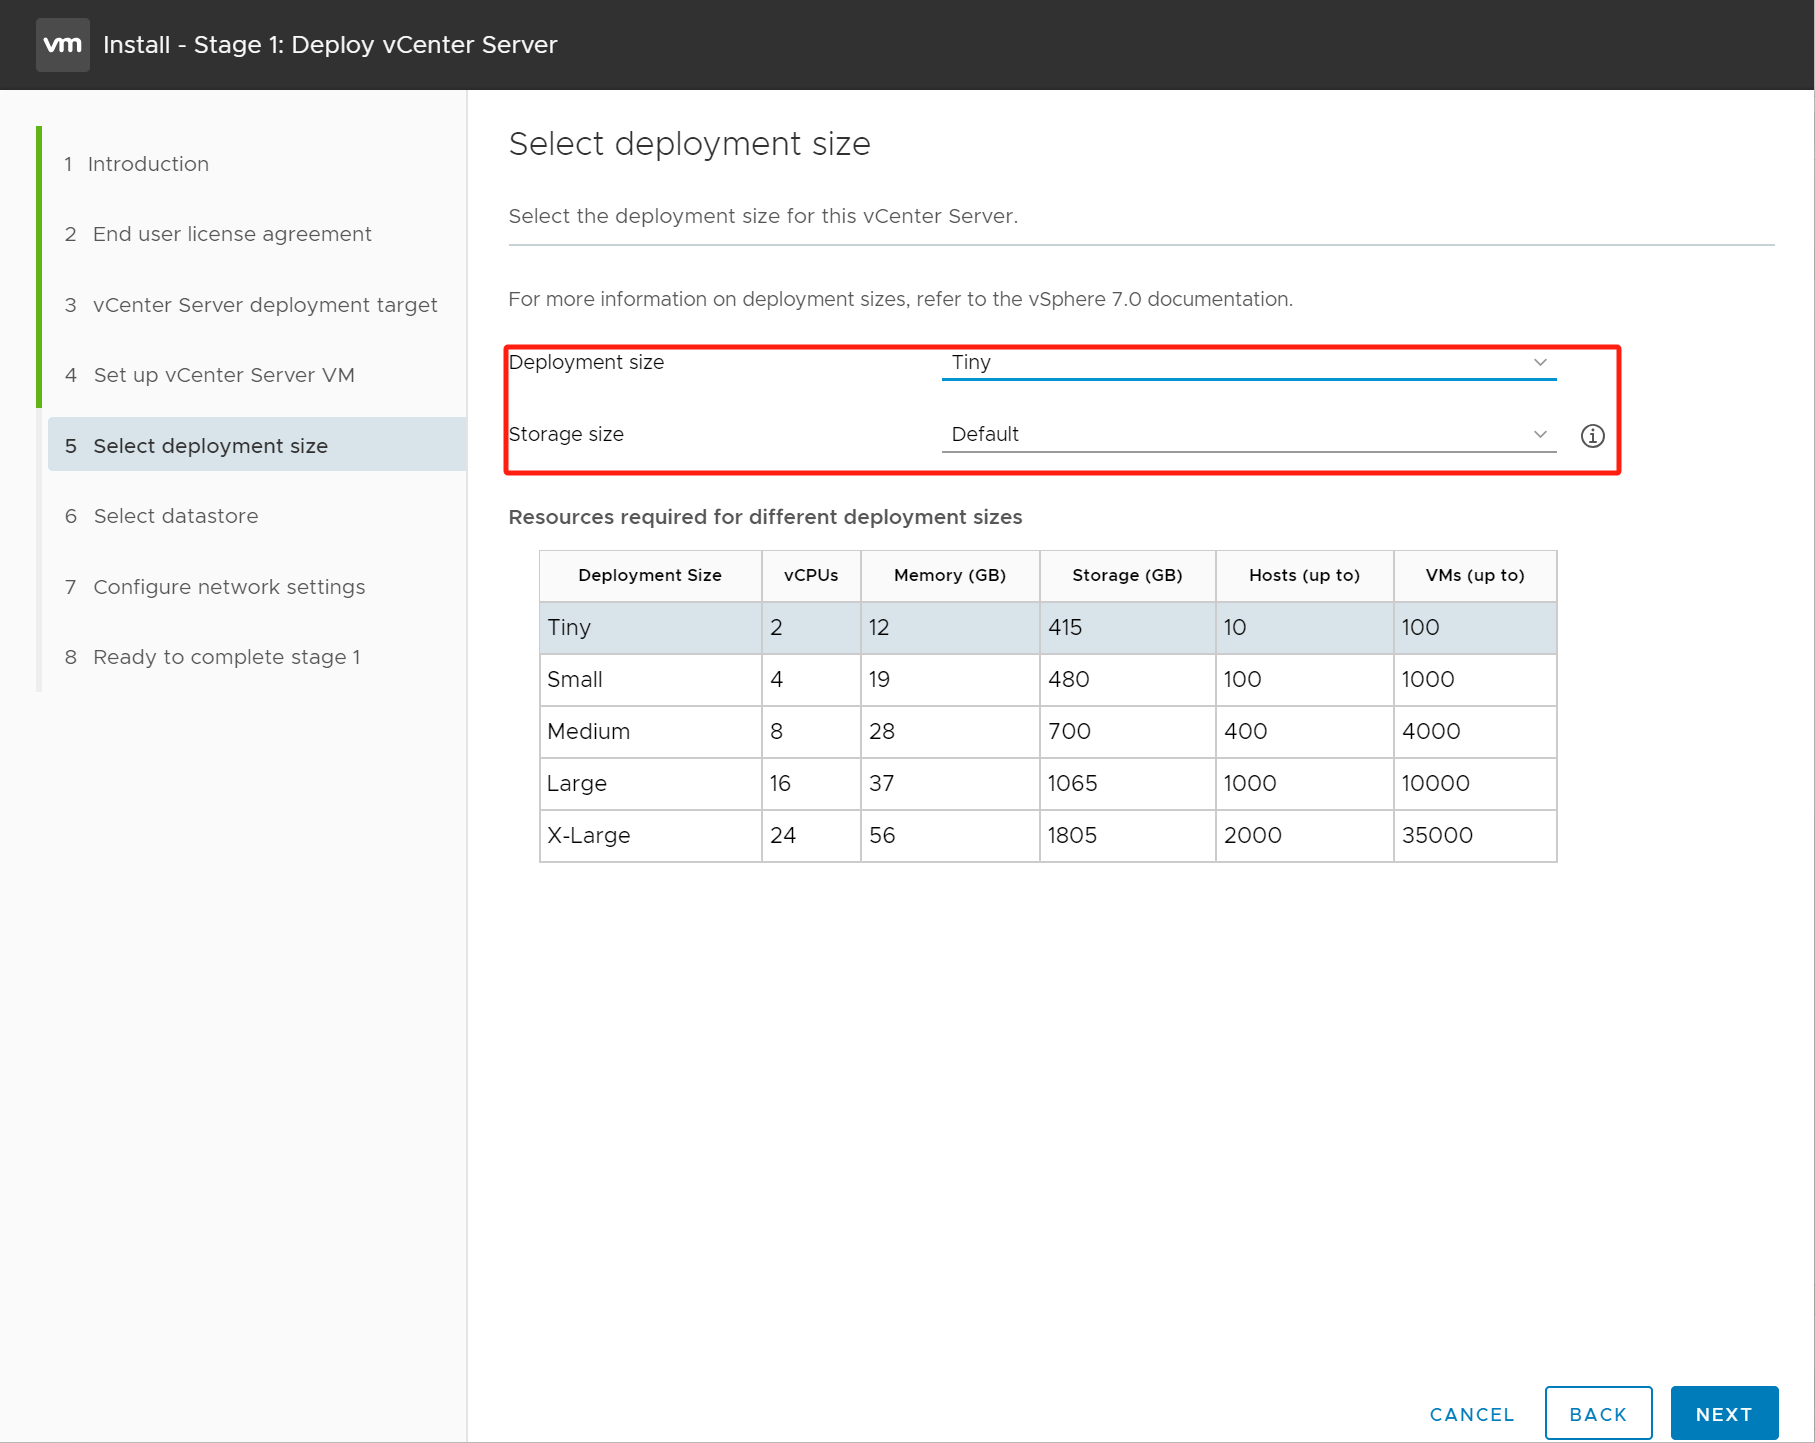Open Configure network settings step
This screenshot has width=1815, height=1443.
coord(228,587)
